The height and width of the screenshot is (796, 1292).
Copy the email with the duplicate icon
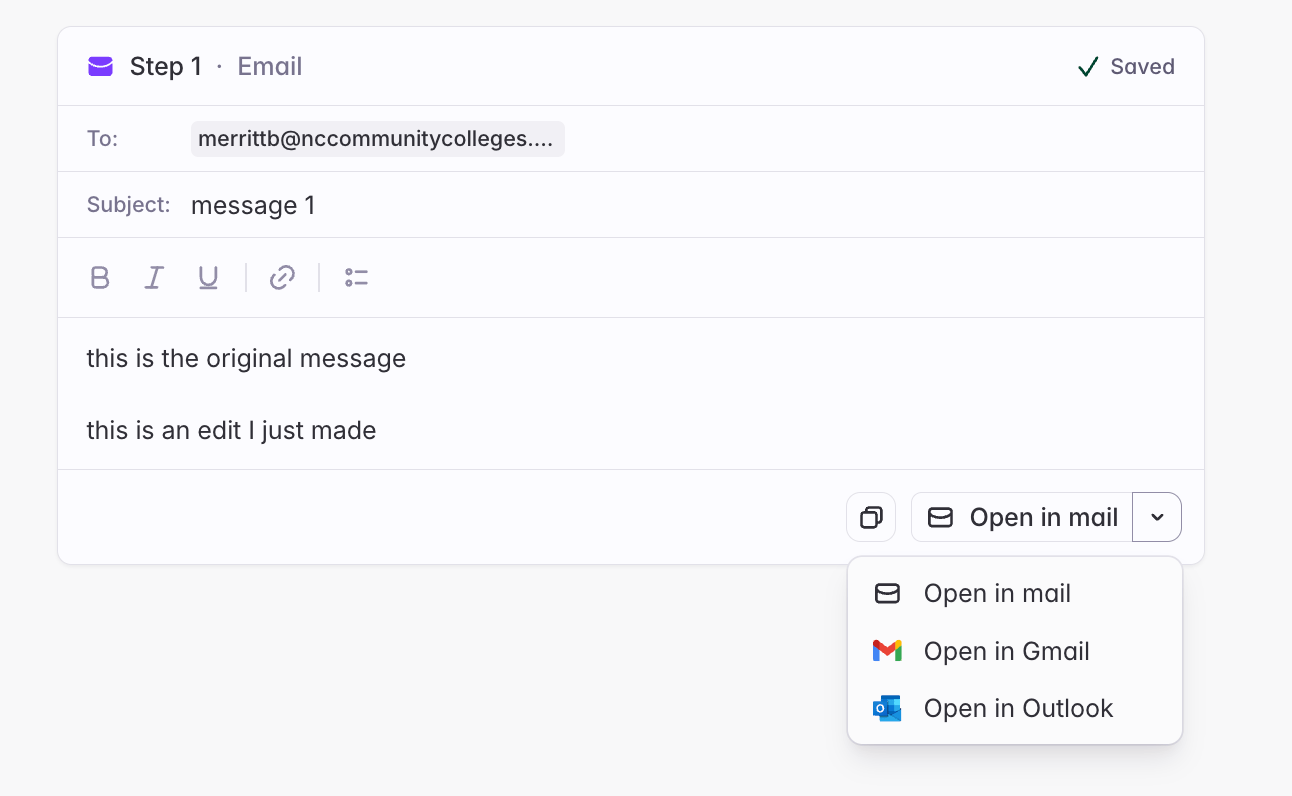871,517
